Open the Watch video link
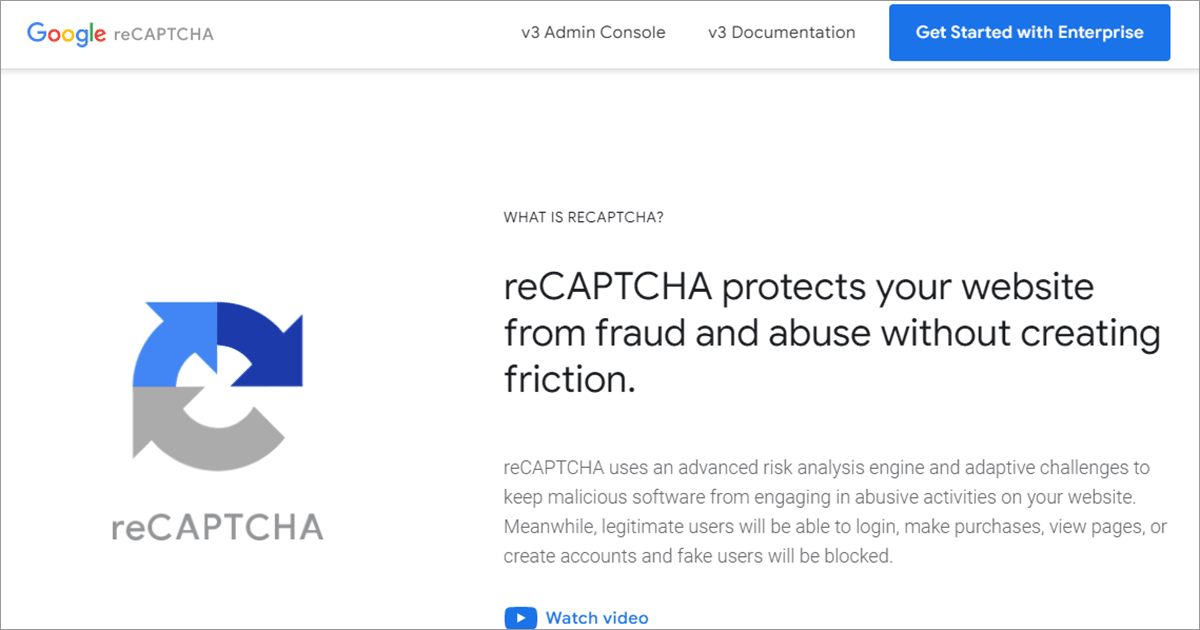 (597, 618)
